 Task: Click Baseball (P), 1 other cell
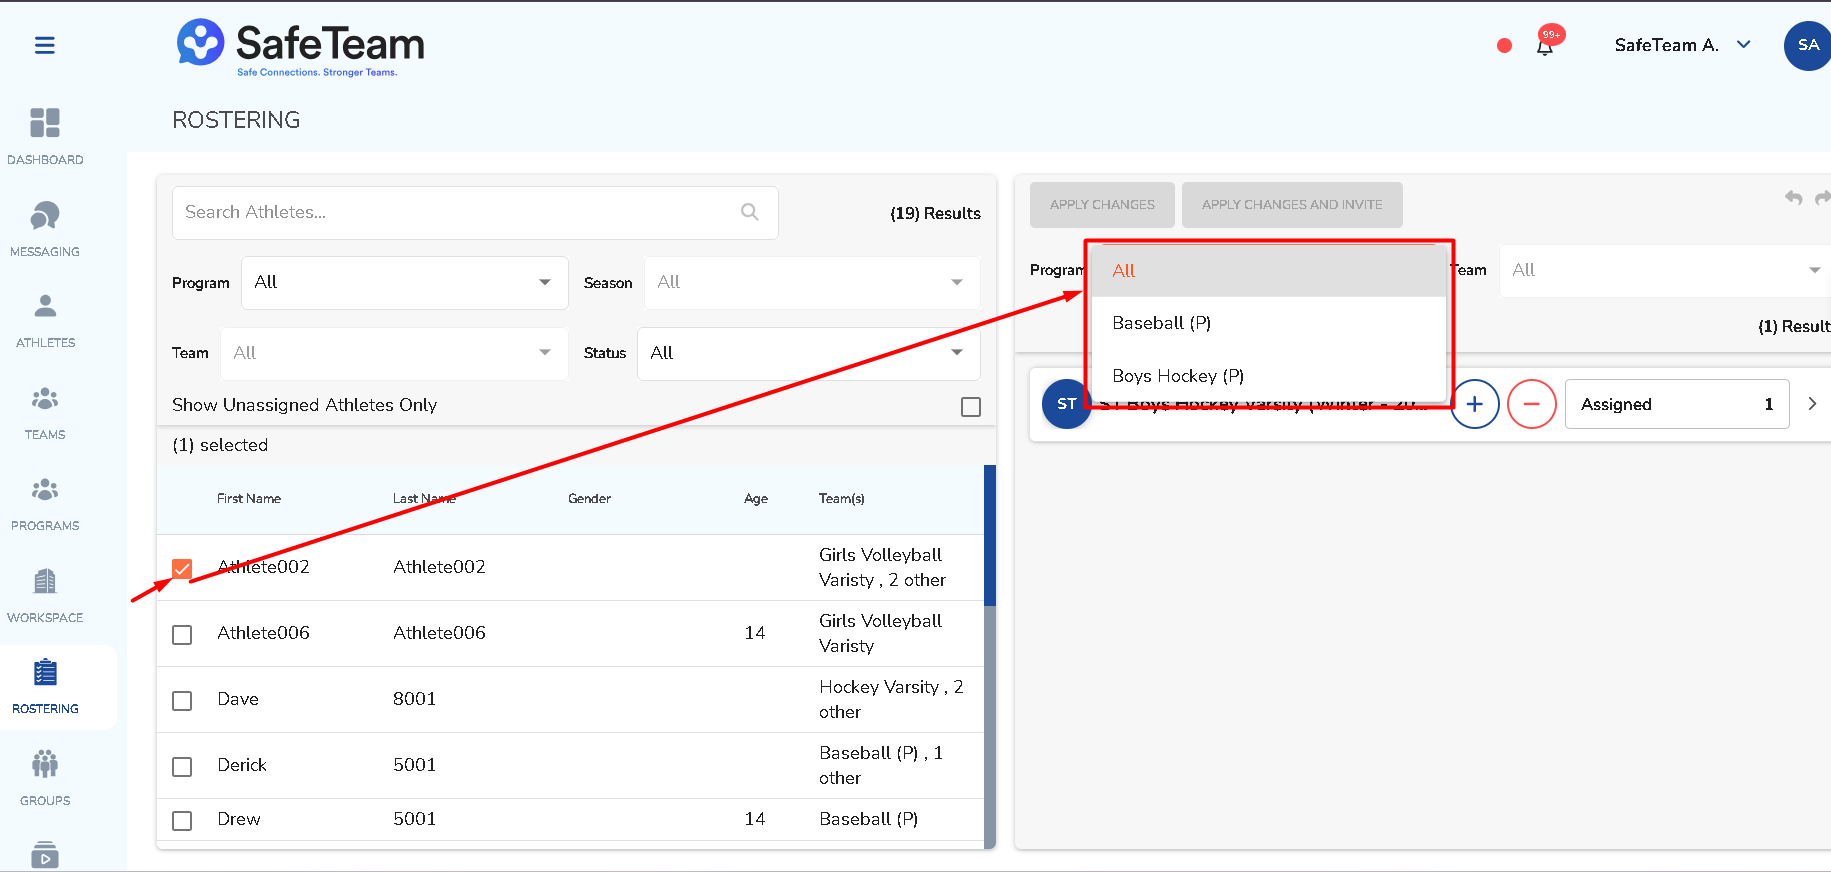(881, 765)
